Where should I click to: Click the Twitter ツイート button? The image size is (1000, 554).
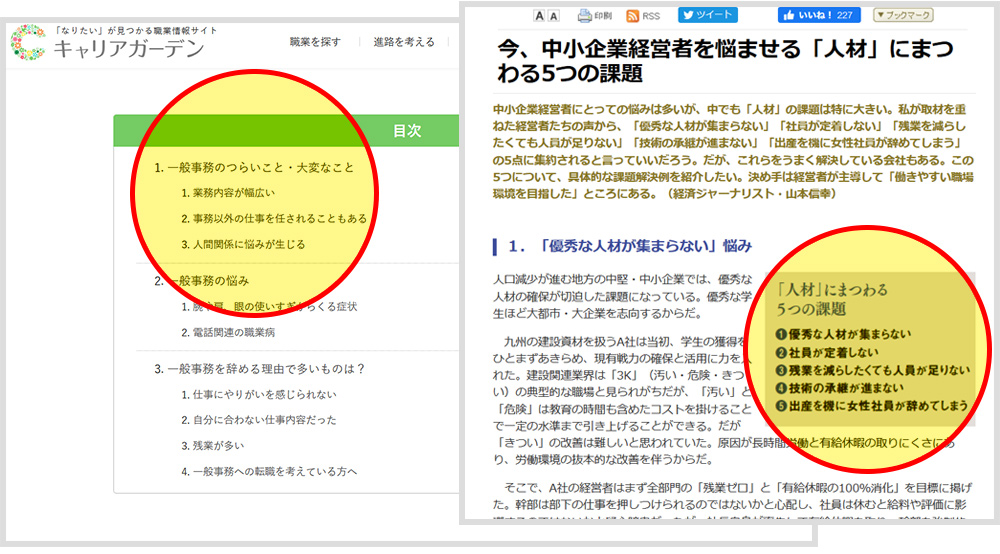(708, 15)
